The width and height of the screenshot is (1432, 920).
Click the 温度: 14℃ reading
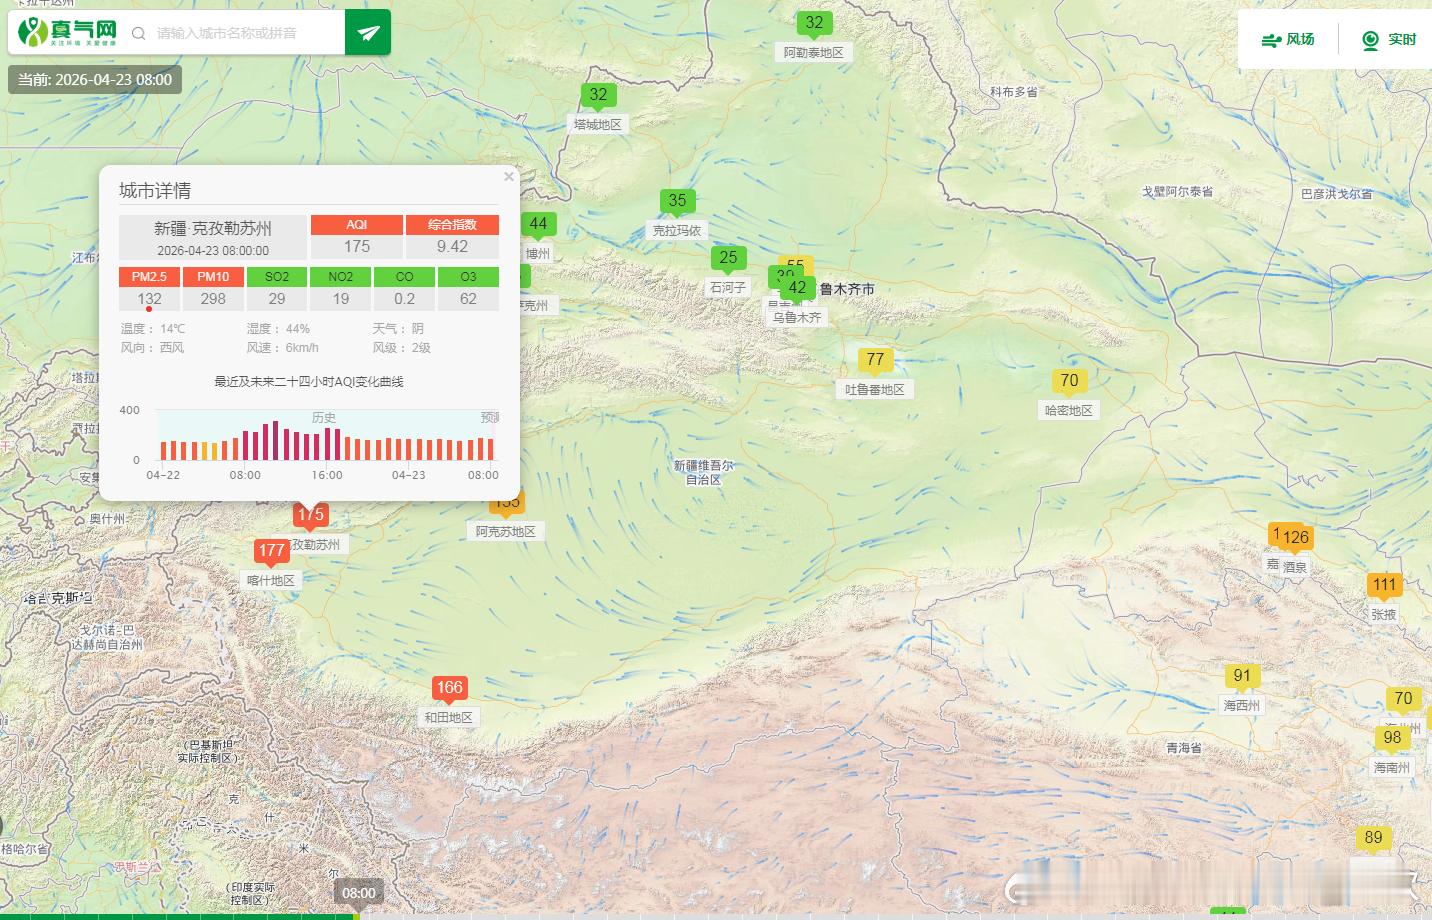click(153, 329)
